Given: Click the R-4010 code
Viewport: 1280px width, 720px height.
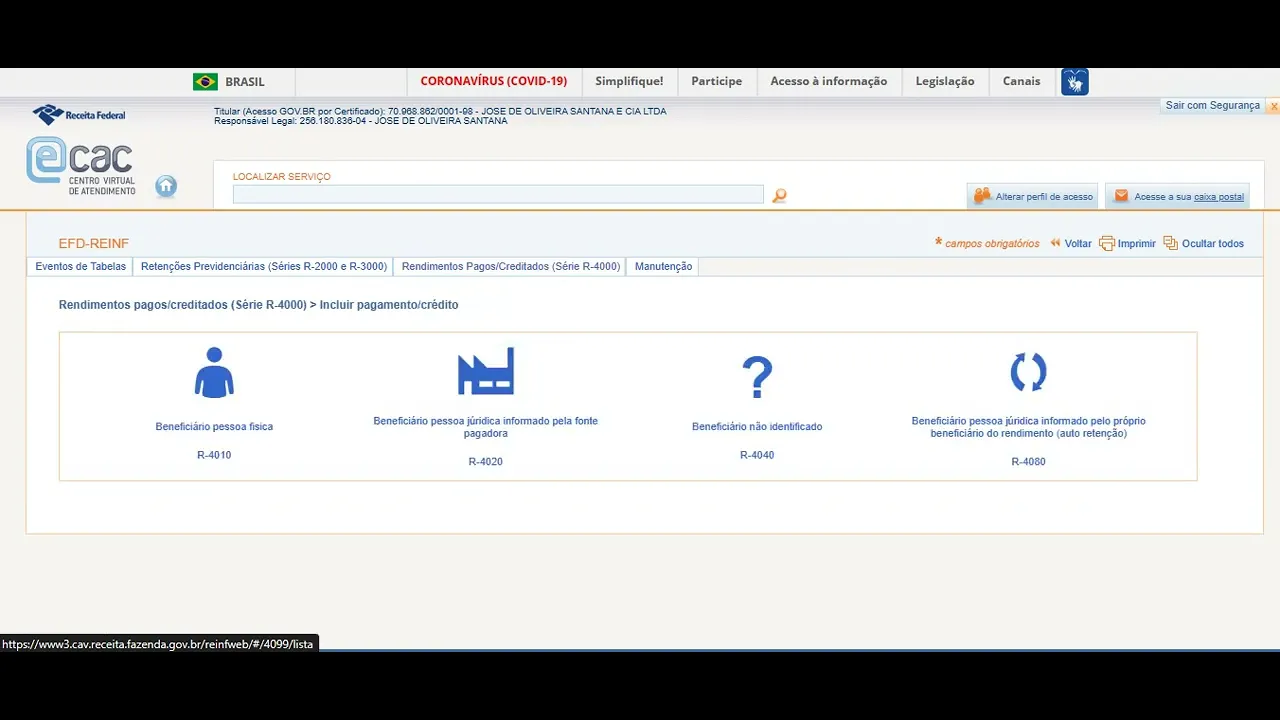Looking at the screenshot, I should 214,455.
